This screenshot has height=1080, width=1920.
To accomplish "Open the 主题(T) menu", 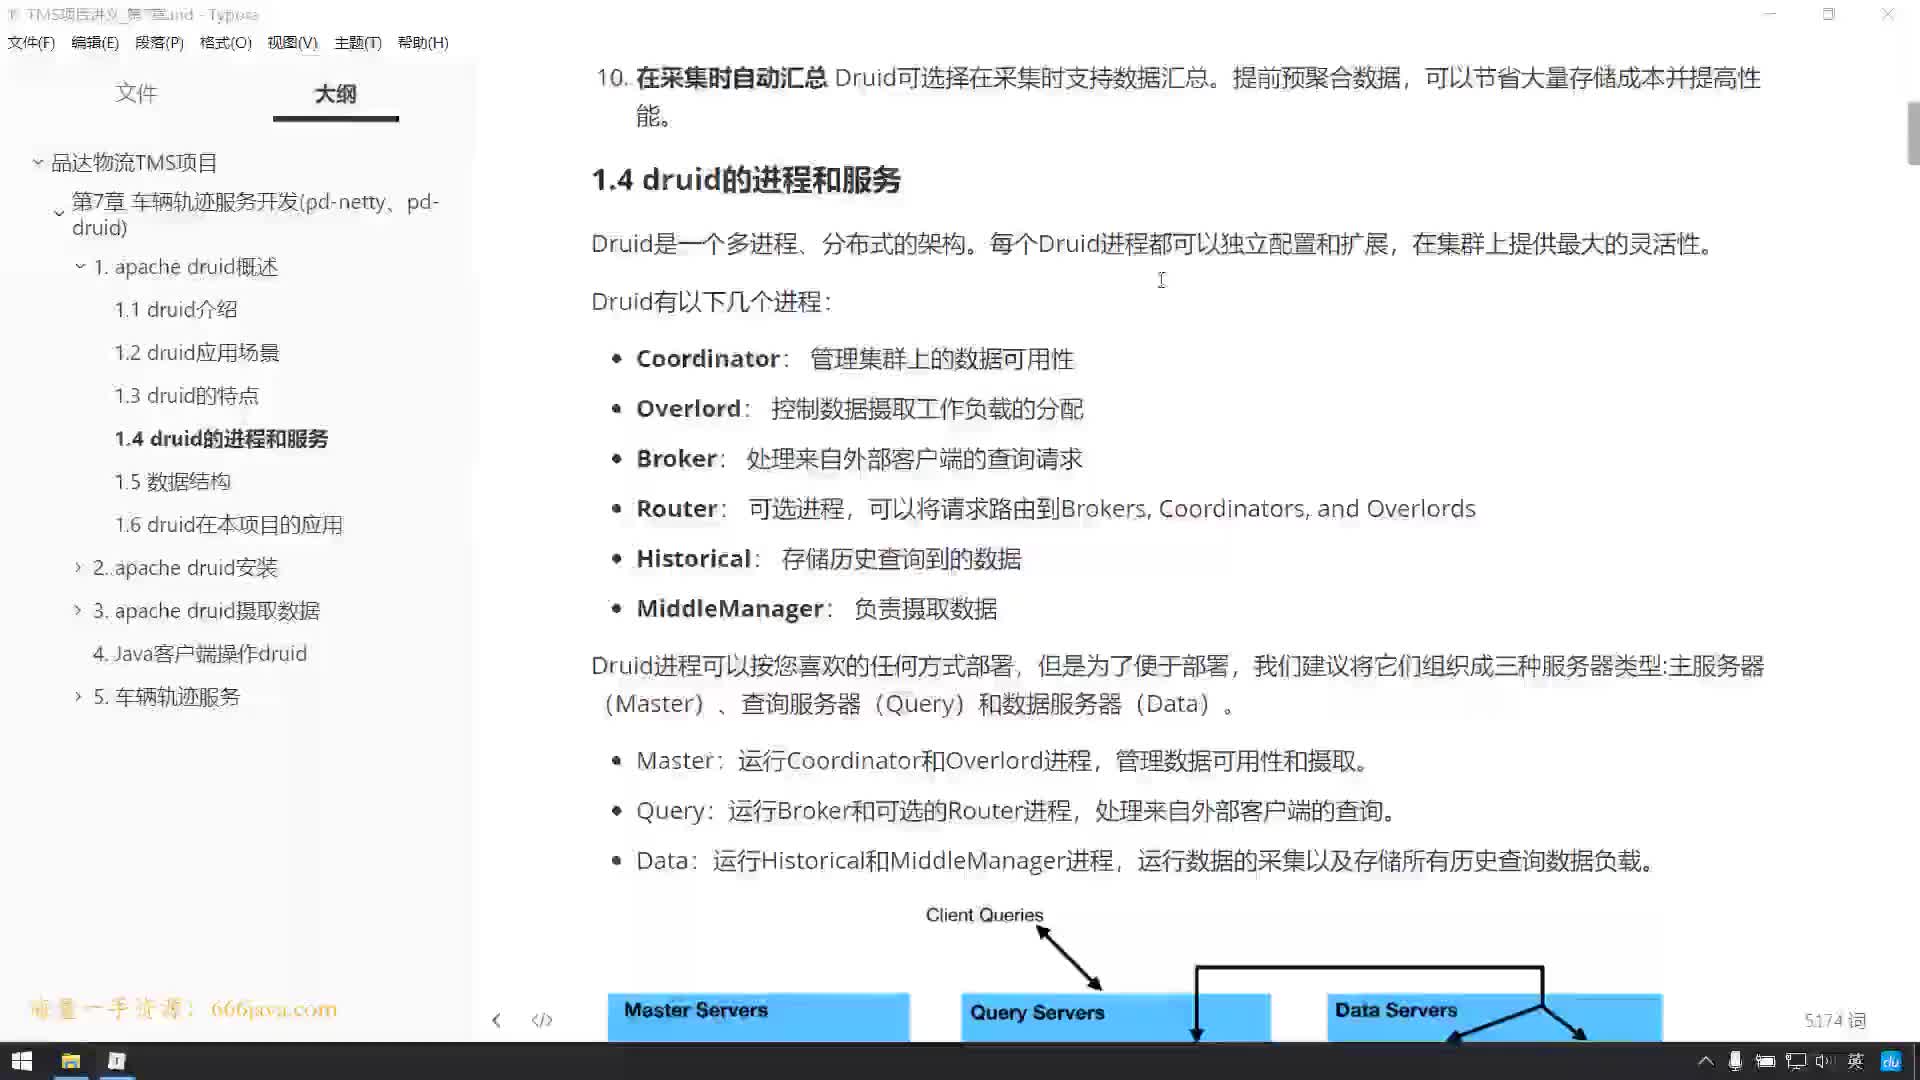I will coord(357,42).
